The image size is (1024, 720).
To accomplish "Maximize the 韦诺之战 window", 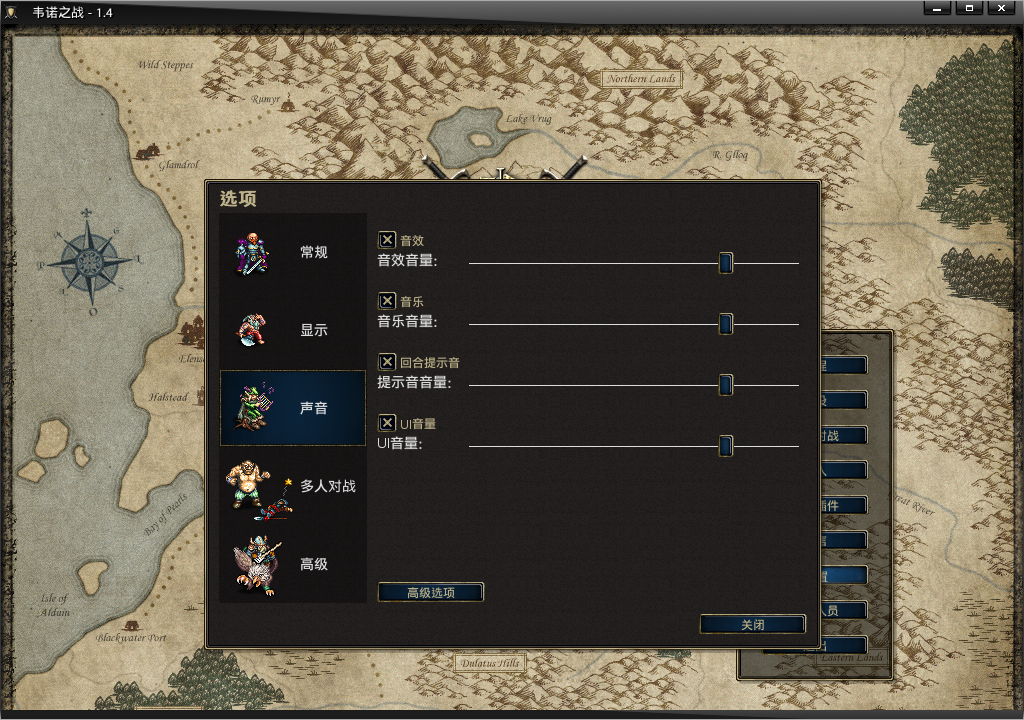I will pos(969,8).
